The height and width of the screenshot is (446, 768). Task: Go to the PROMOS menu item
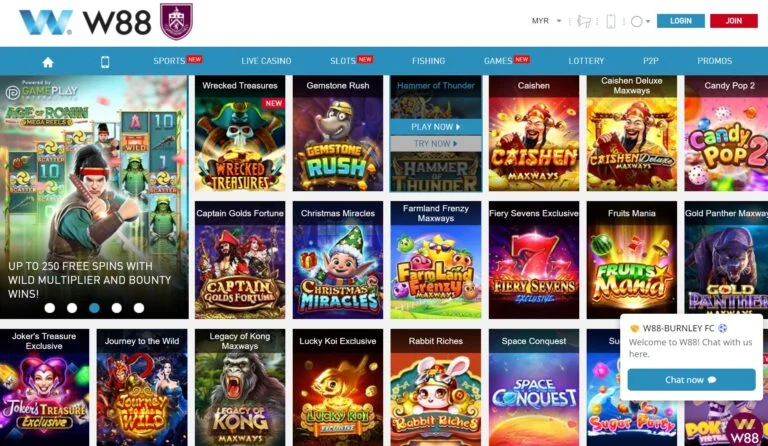714,61
